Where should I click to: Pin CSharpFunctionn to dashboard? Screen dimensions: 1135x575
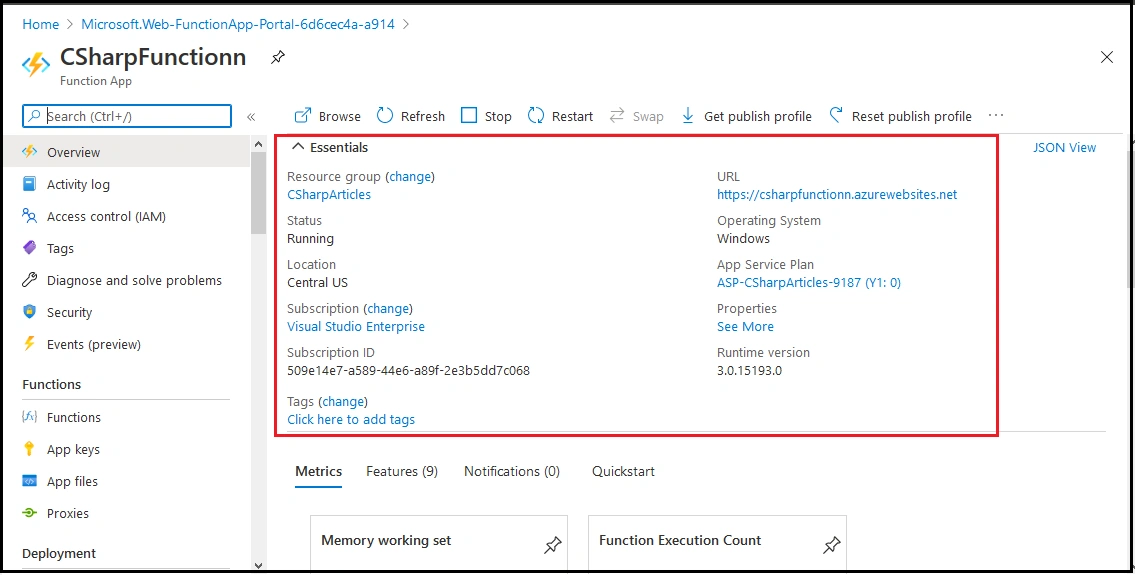coord(277,57)
